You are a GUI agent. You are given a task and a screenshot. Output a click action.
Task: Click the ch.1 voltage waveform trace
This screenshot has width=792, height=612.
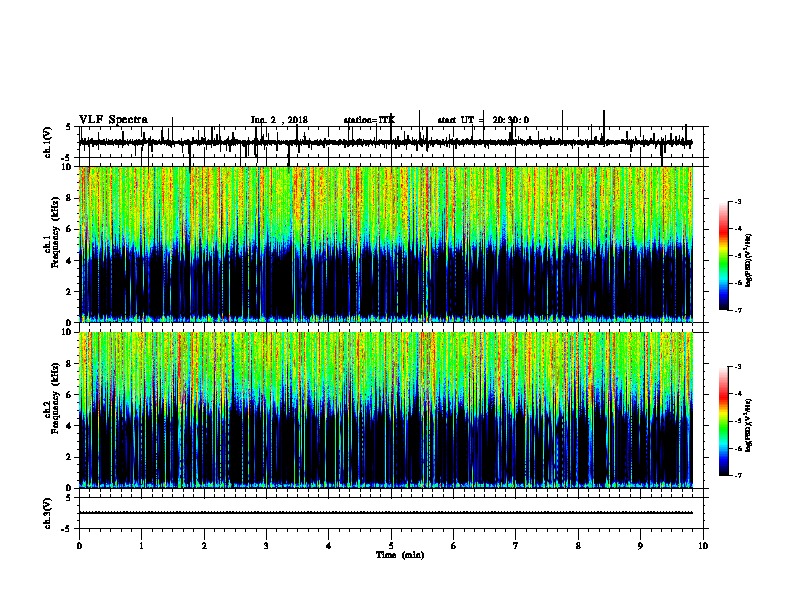[386, 143]
